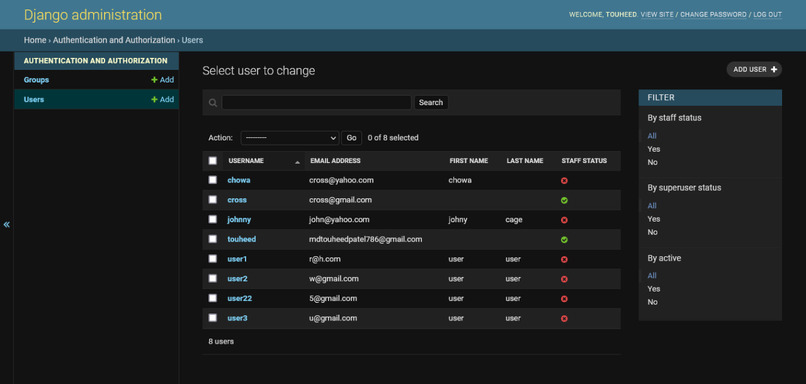
Task: Click the red staff status icon for user22
Action: [x=564, y=299]
